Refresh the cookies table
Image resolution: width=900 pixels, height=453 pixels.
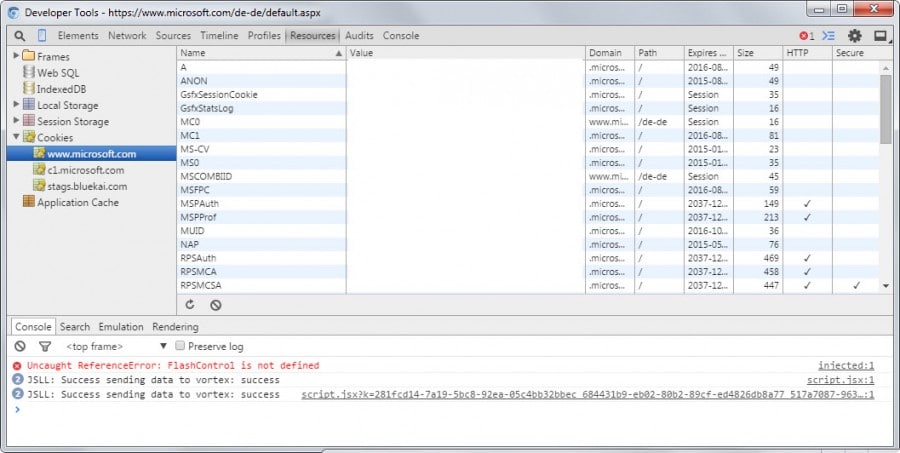coord(190,305)
